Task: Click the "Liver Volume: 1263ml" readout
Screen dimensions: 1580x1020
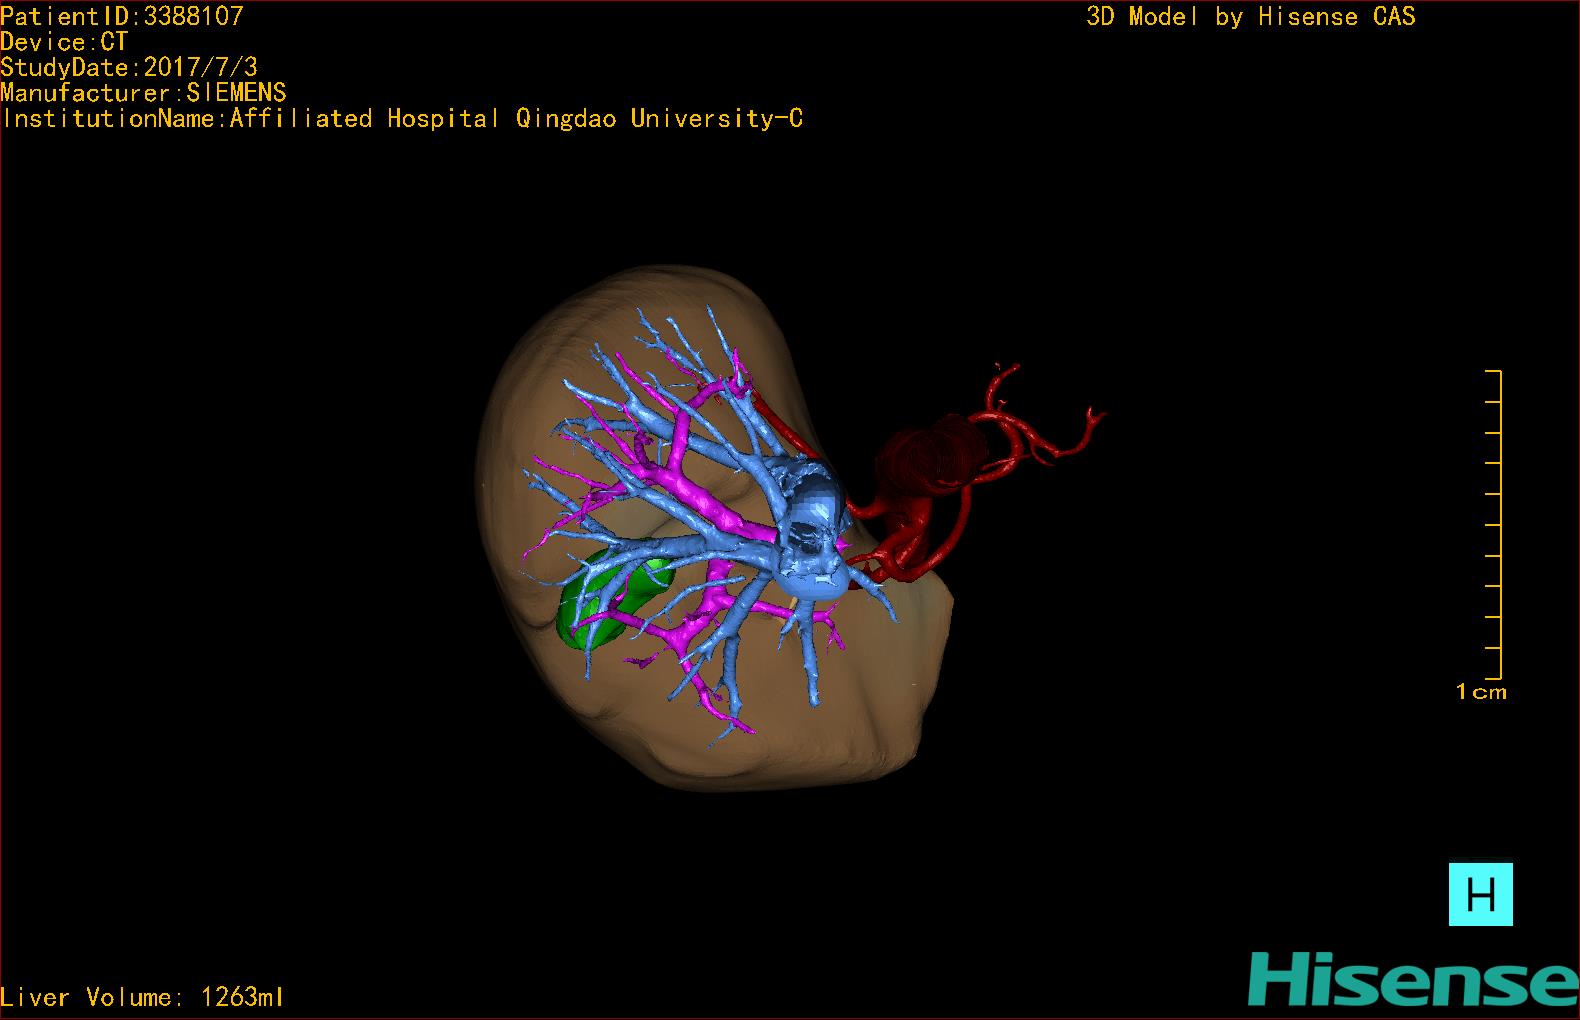Action: 142,997
